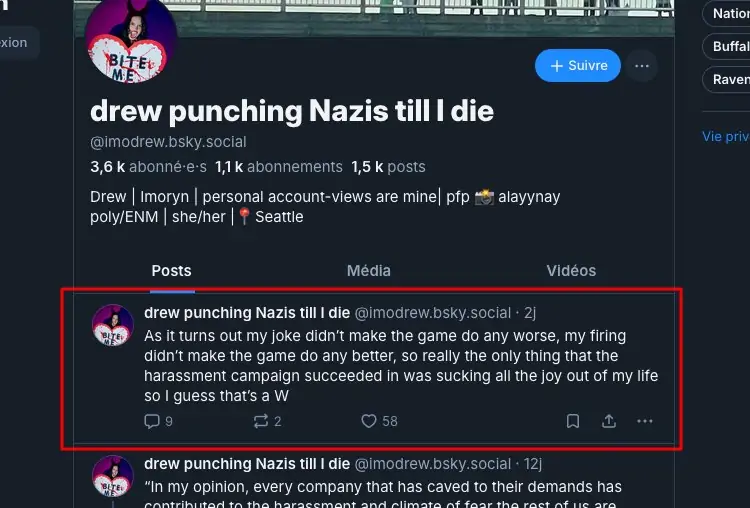Switch to the Média tab
Image resolution: width=750 pixels, height=508 pixels.
pyautogui.click(x=368, y=271)
